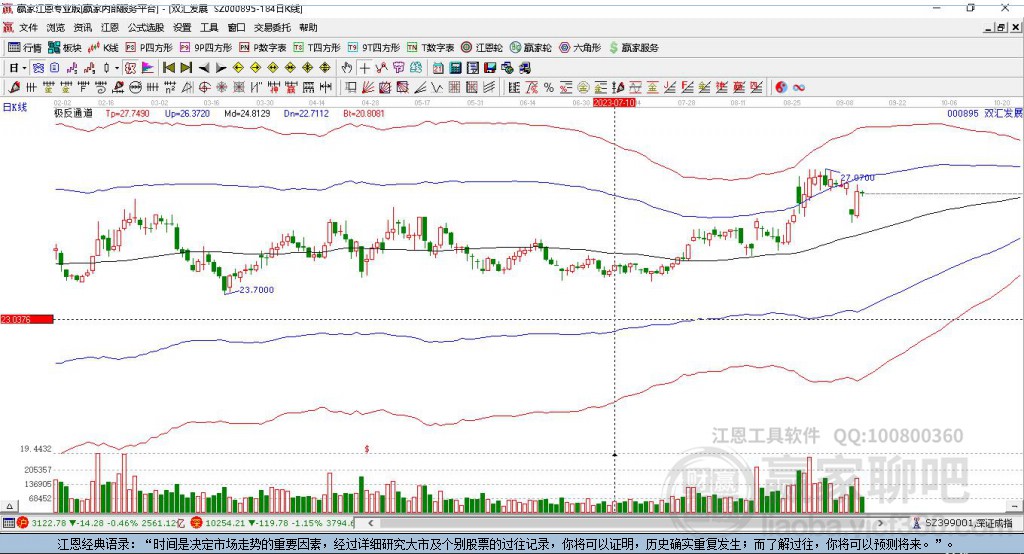Open the P数字表 tool

pyautogui.click(x=263, y=48)
